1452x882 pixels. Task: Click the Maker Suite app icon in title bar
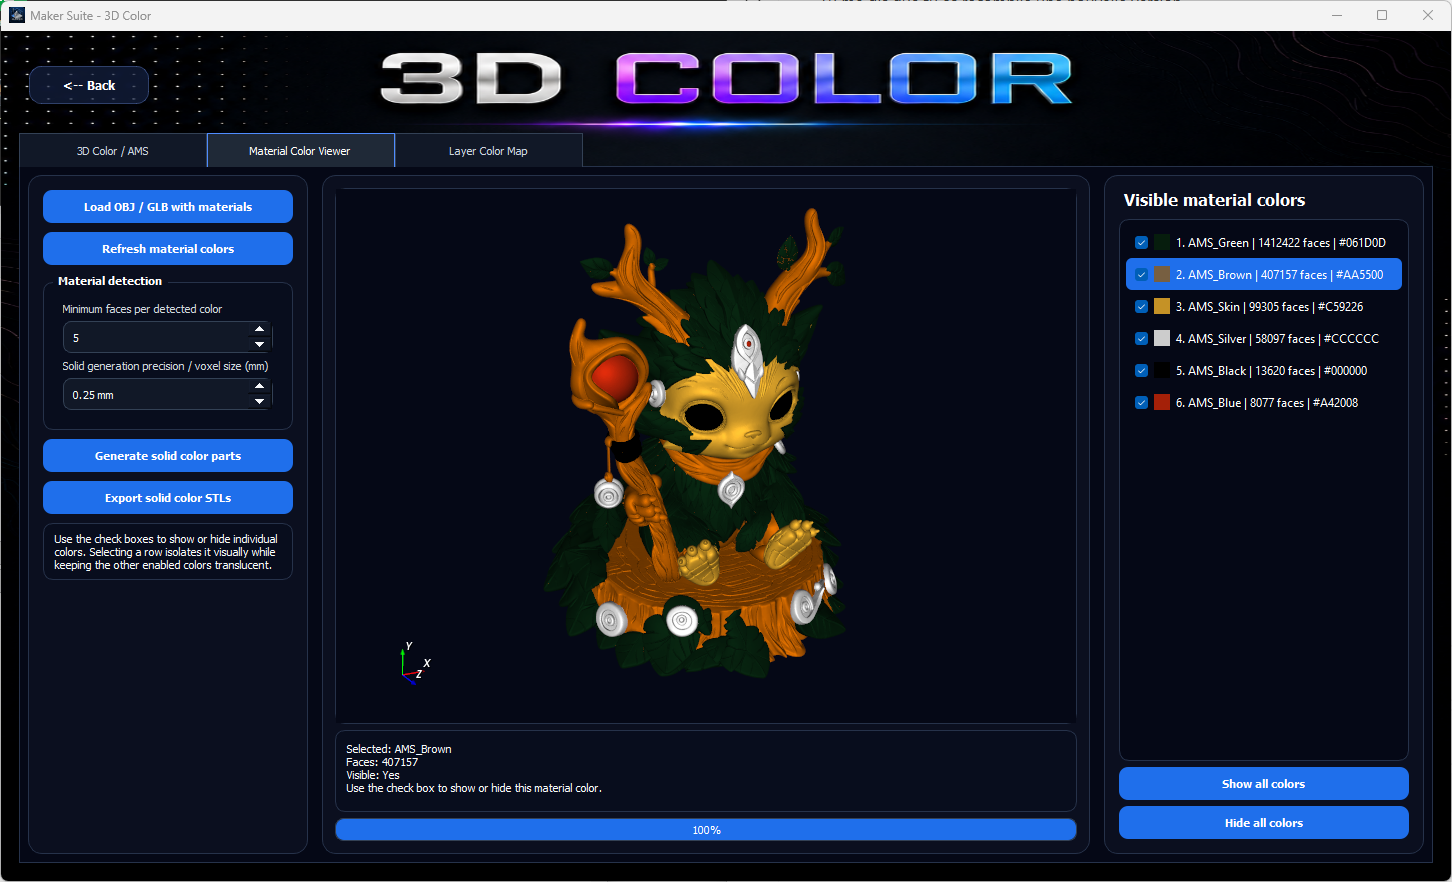click(x=17, y=15)
